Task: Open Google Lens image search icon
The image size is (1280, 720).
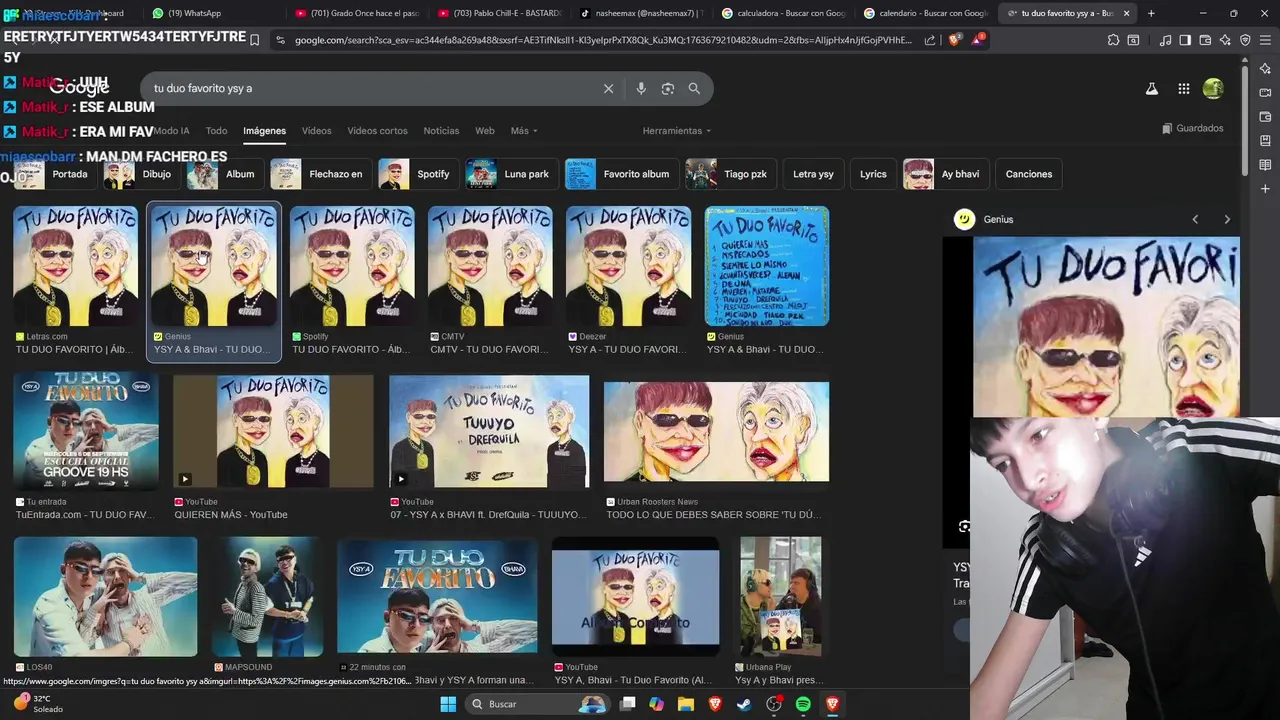Action: tap(668, 88)
